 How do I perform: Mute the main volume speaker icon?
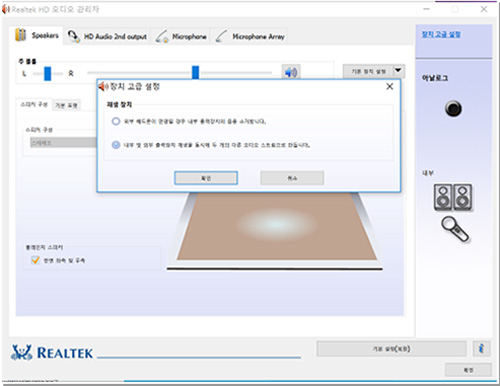291,72
